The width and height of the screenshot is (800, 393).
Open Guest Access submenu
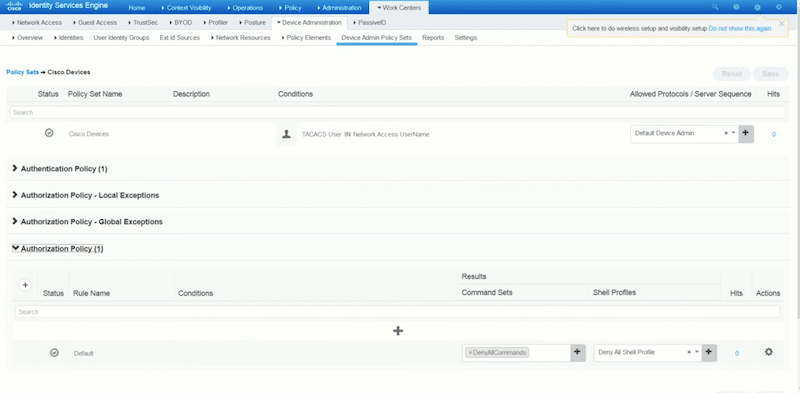(x=95, y=22)
